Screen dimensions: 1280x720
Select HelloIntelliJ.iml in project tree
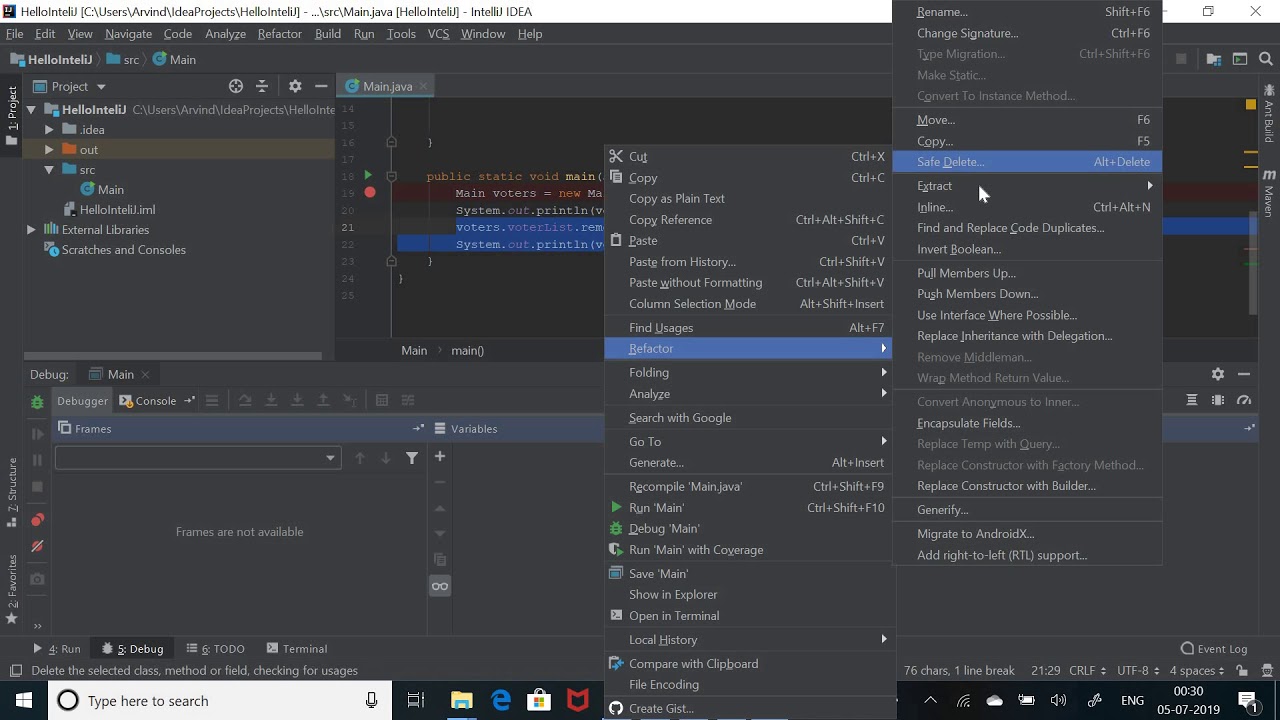coord(109,210)
